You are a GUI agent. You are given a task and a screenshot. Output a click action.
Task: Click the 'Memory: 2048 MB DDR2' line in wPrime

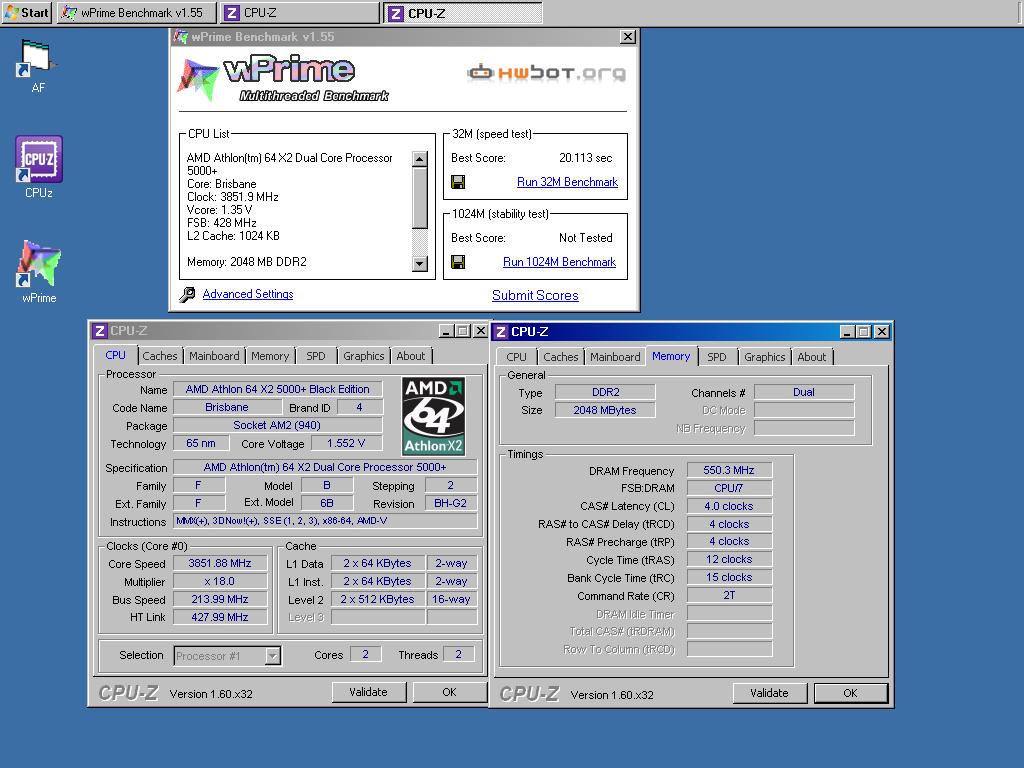(x=247, y=262)
